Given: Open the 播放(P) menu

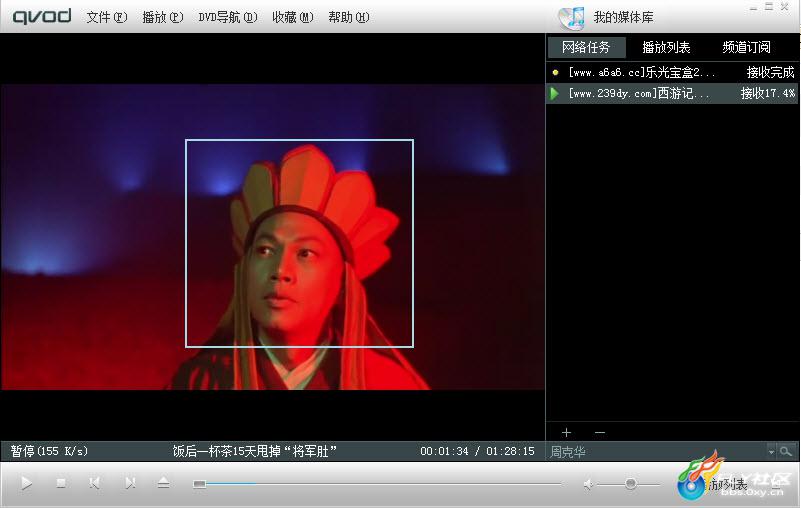Looking at the screenshot, I should point(162,17).
